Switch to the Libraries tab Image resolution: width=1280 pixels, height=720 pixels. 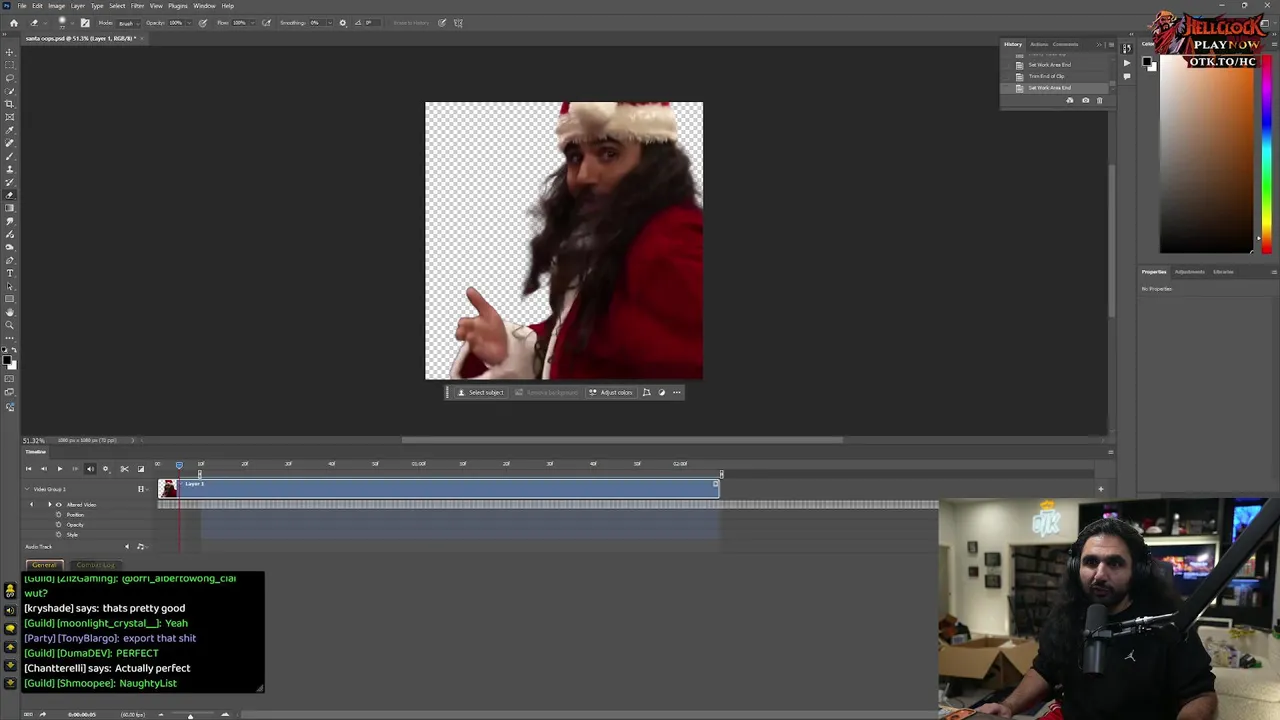(x=1223, y=272)
